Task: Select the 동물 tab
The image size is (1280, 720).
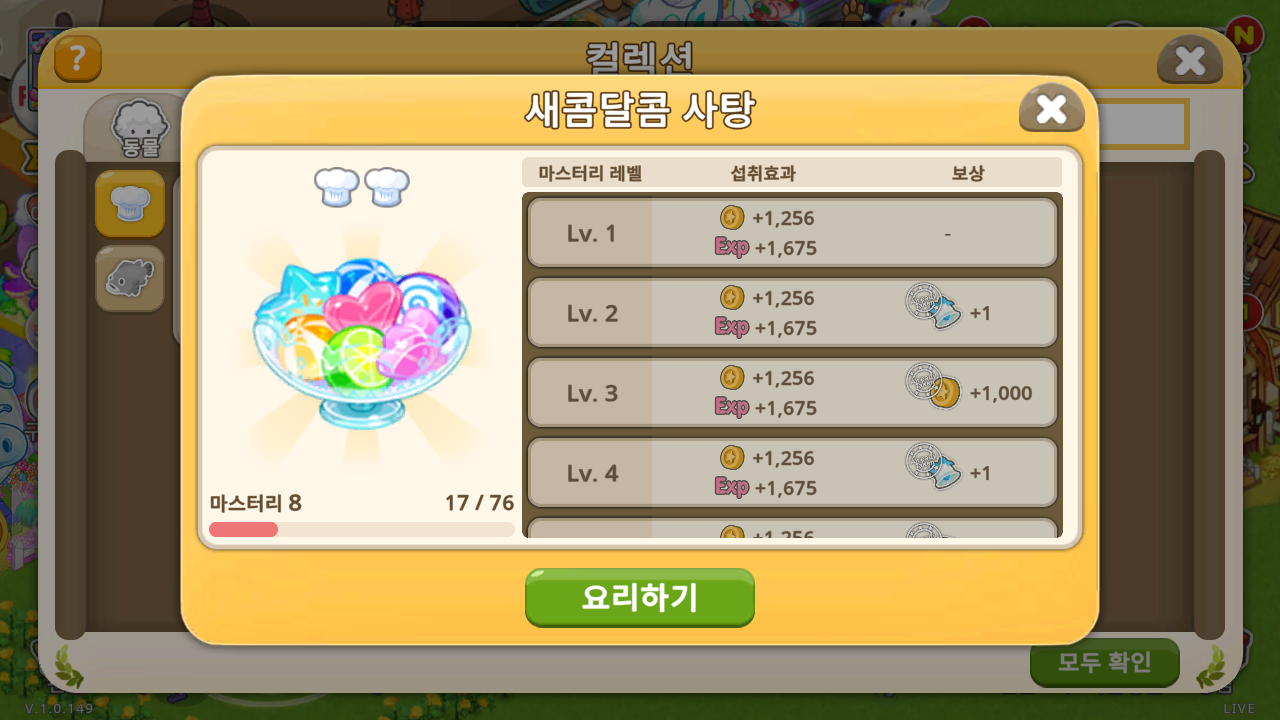Action: click(140, 130)
